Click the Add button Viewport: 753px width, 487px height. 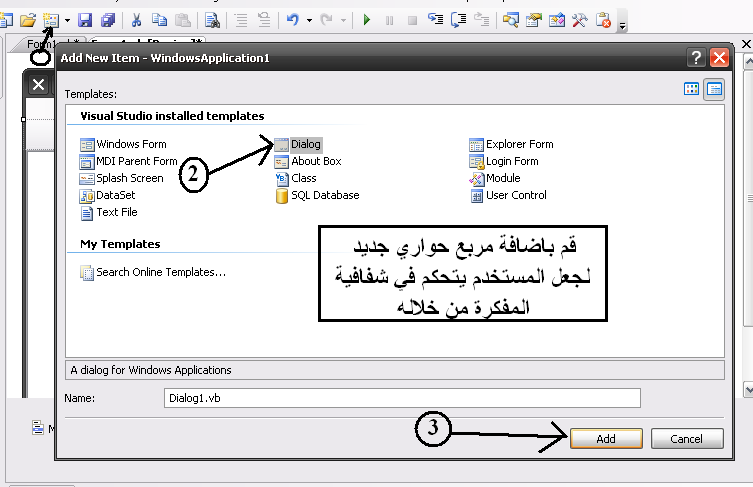pyautogui.click(x=606, y=439)
